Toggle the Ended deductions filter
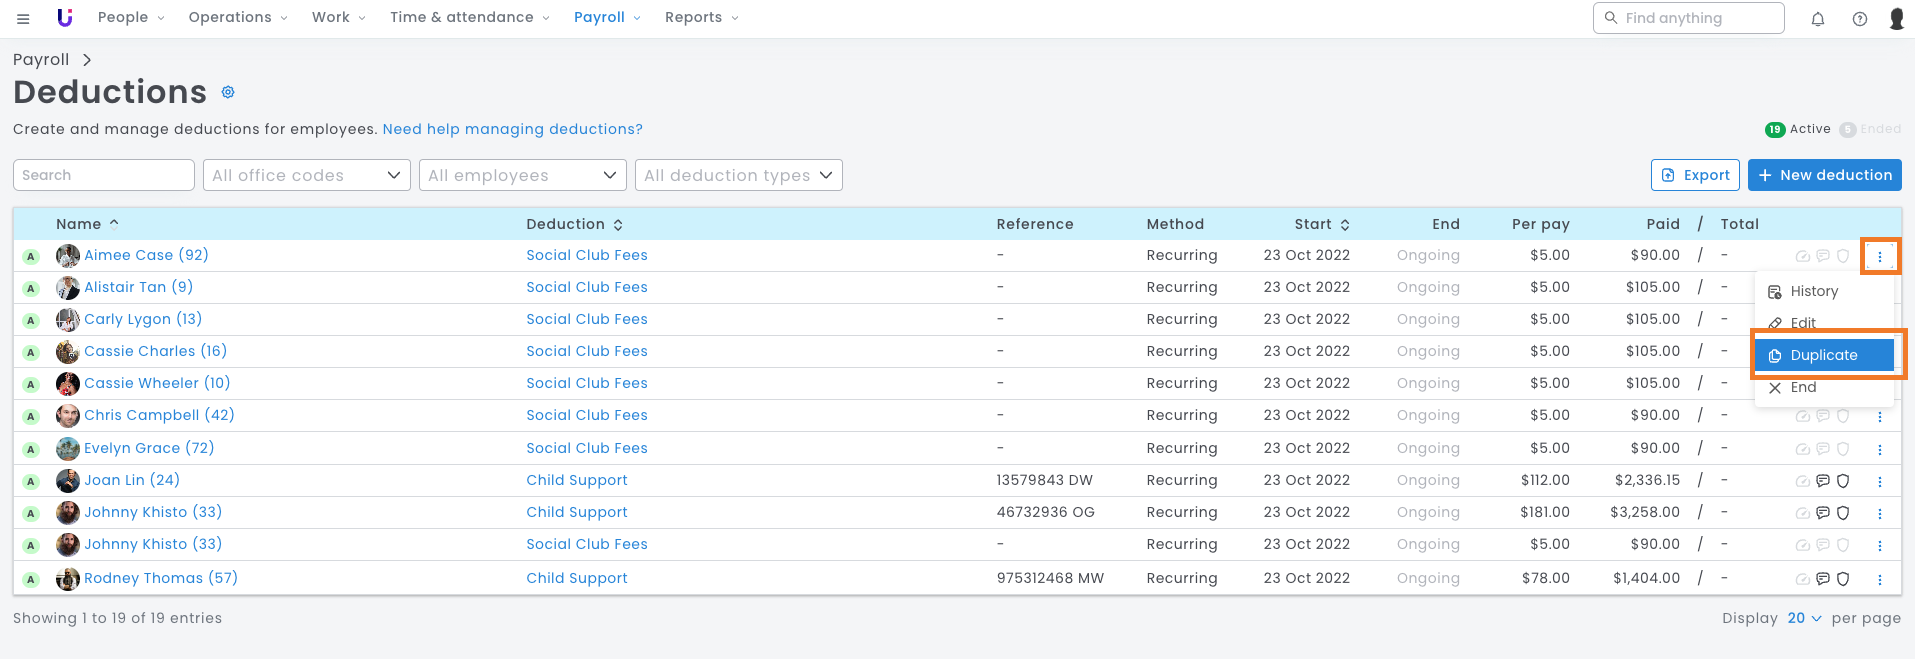The width and height of the screenshot is (1915, 659). point(1870,129)
